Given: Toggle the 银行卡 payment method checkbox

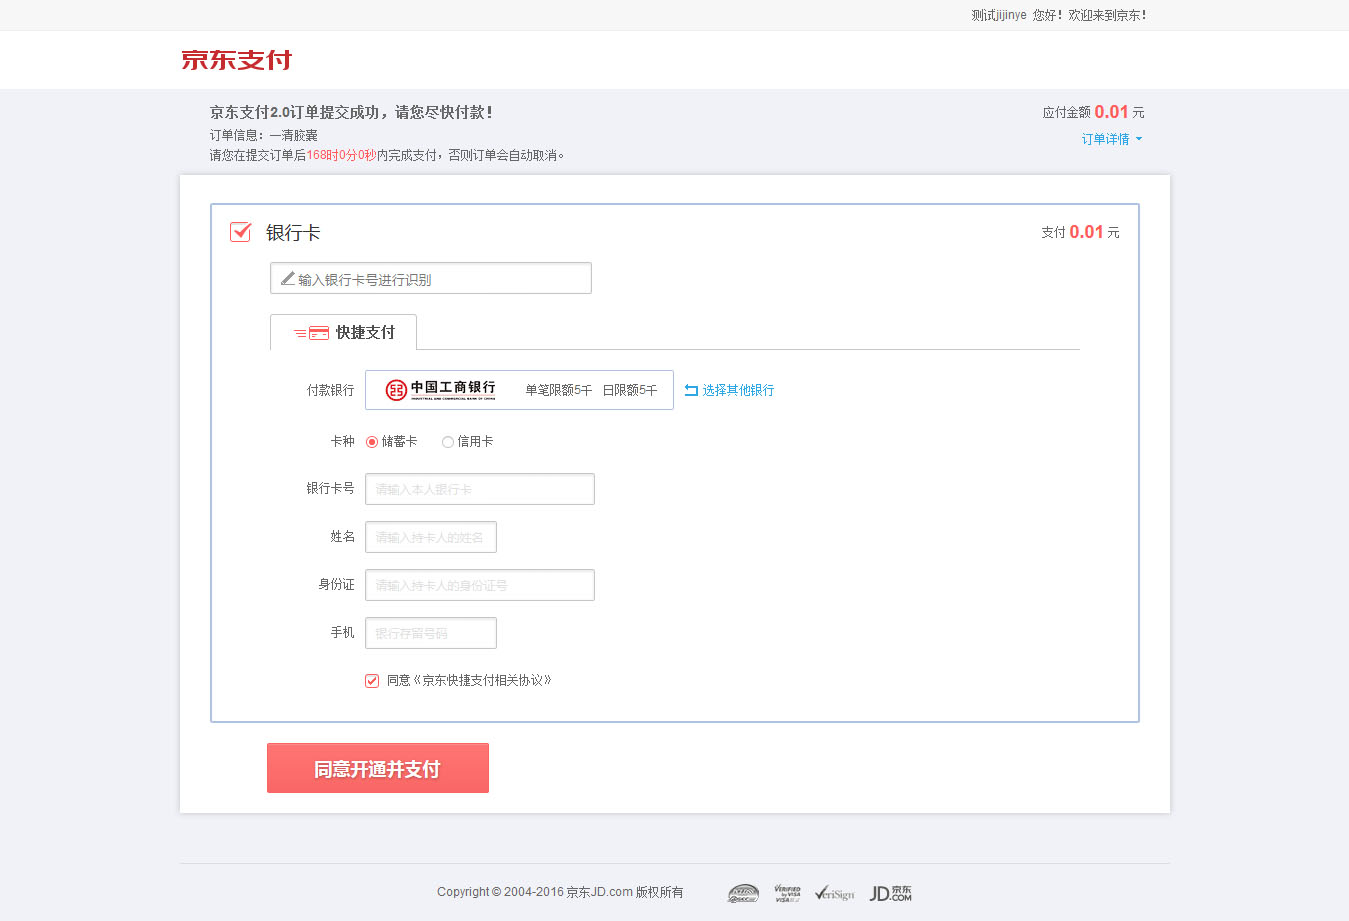Looking at the screenshot, I should tap(241, 232).
